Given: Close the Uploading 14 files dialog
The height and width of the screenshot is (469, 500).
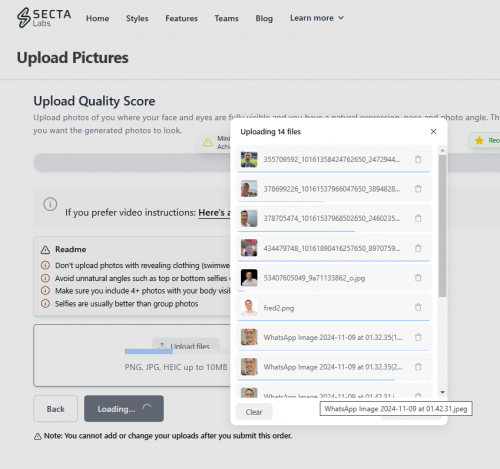Looking at the screenshot, I should click(433, 132).
